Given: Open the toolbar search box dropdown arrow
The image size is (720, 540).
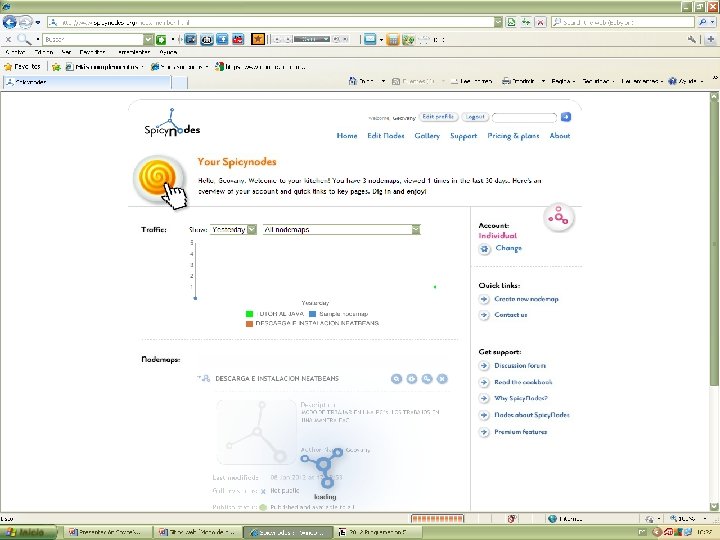Looking at the screenshot, I should [148, 39].
